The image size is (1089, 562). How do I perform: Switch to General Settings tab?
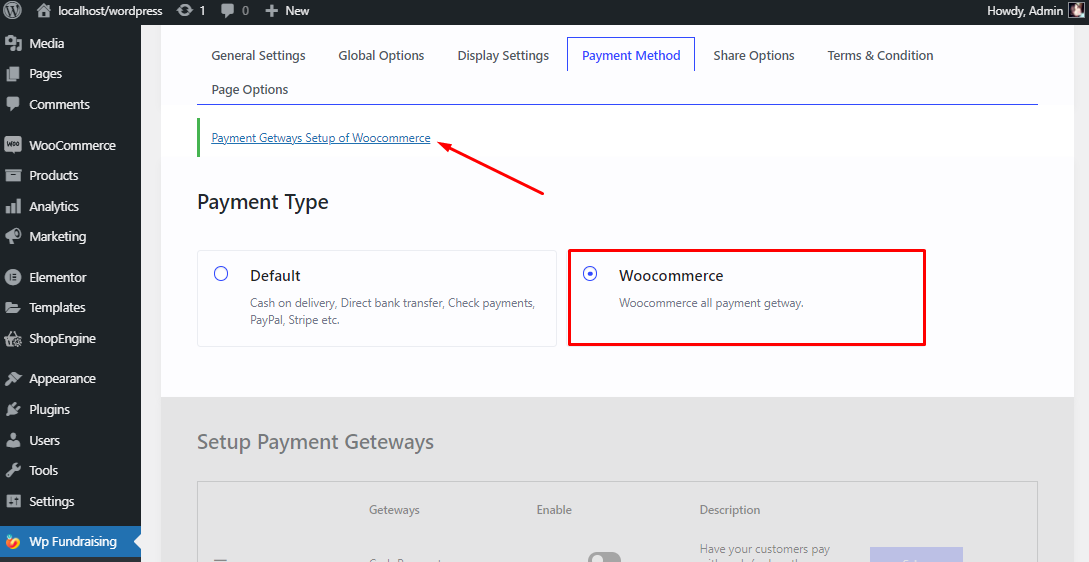click(258, 56)
